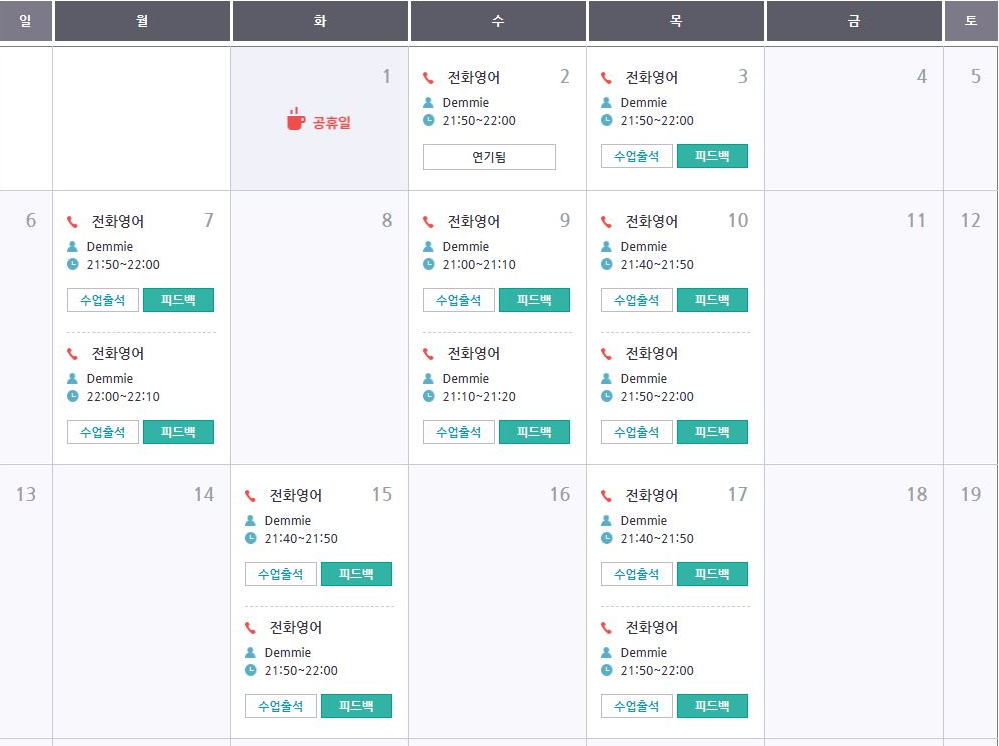Select the 금 weekday column header
The height and width of the screenshot is (746, 999).
854,21
